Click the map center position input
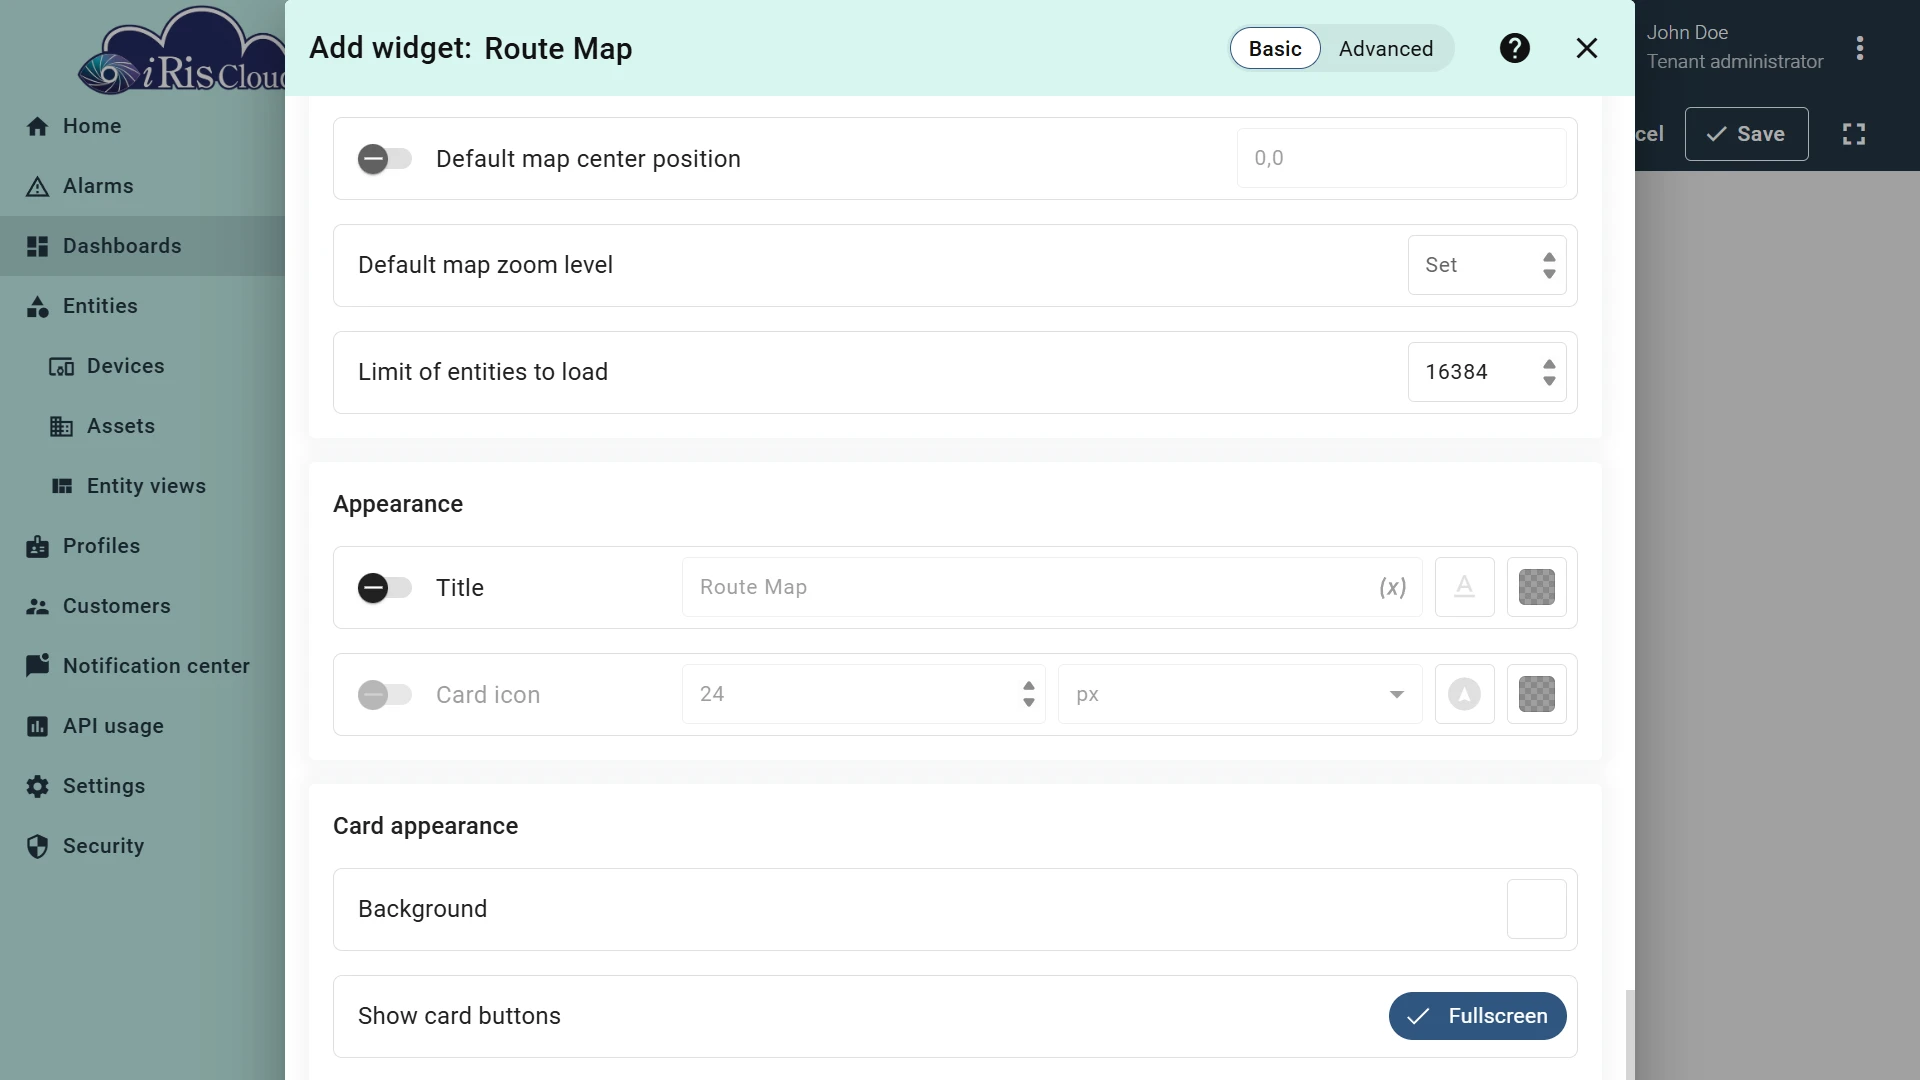 (x=1402, y=158)
